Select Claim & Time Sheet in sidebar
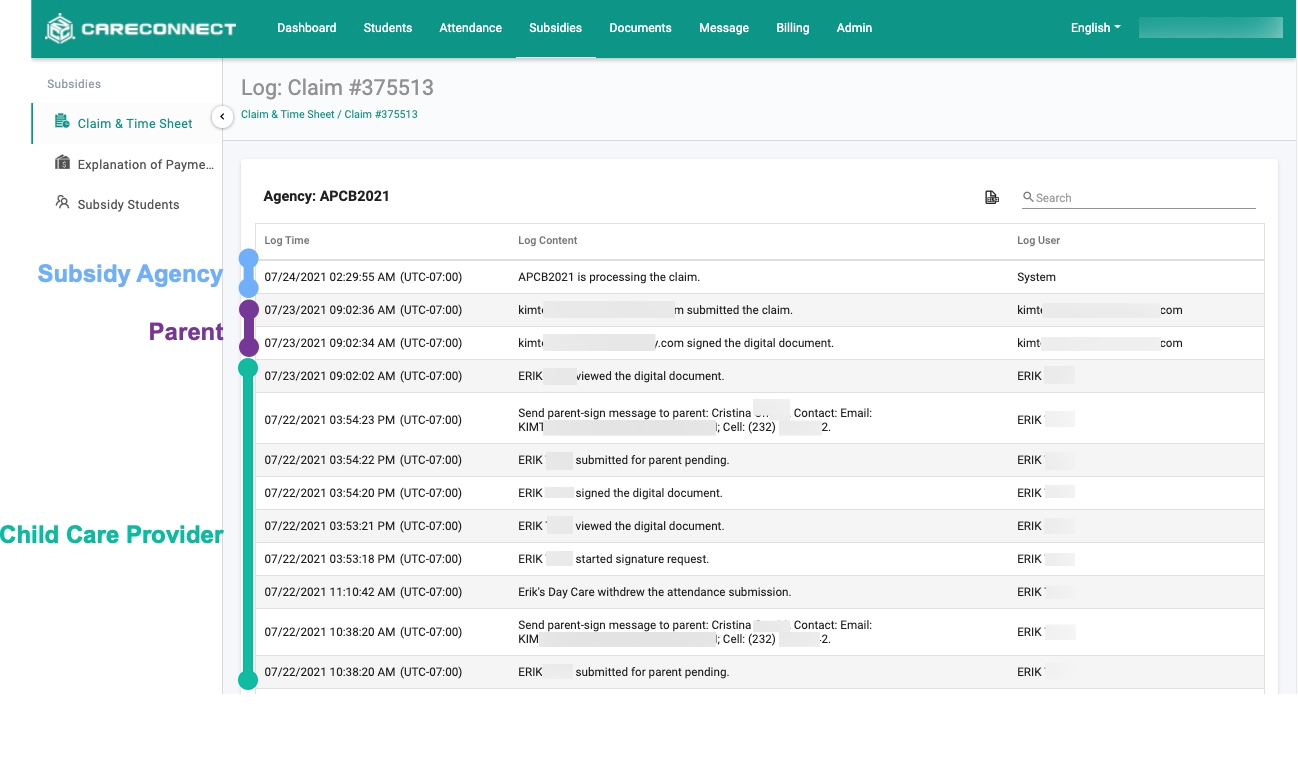This screenshot has height=762, width=1298. click(x=135, y=123)
